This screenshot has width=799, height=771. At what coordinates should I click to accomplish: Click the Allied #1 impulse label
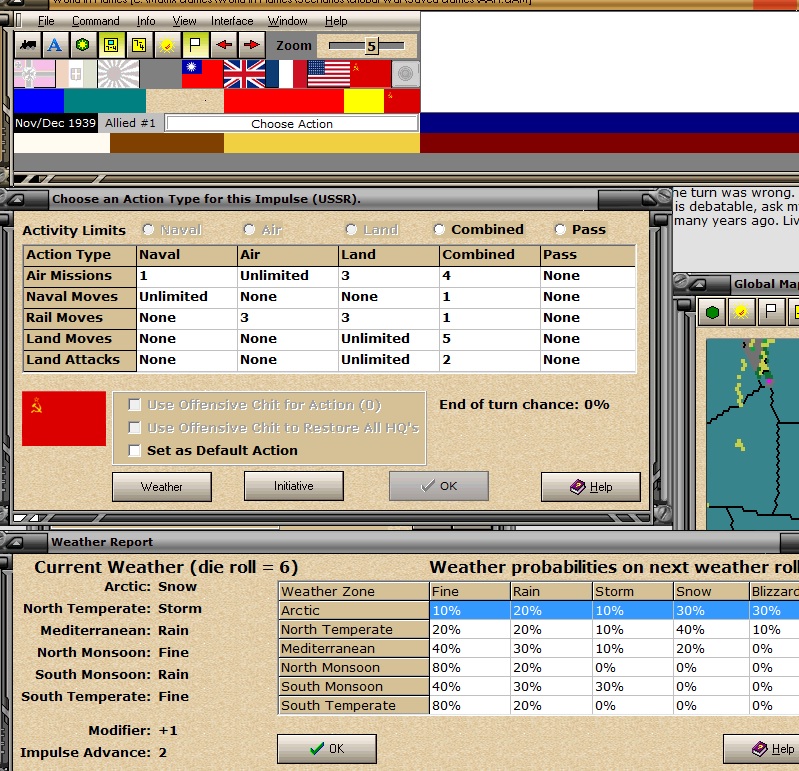[x=130, y=123]
